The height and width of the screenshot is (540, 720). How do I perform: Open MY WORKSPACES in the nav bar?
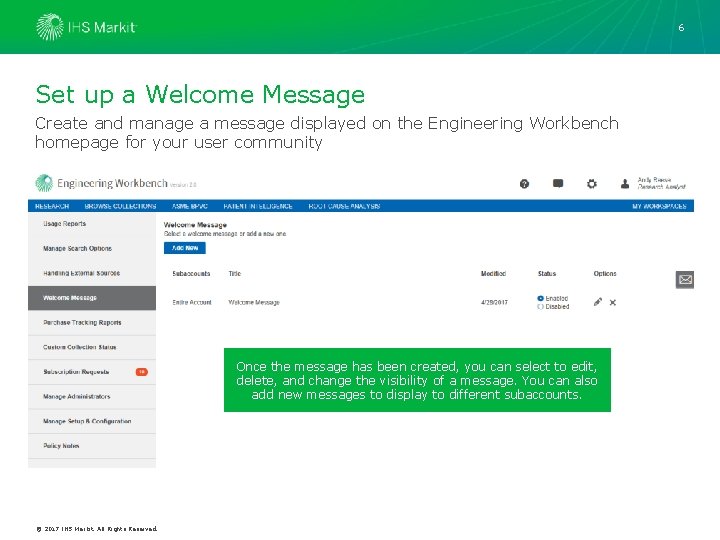[x=659, y=206]
